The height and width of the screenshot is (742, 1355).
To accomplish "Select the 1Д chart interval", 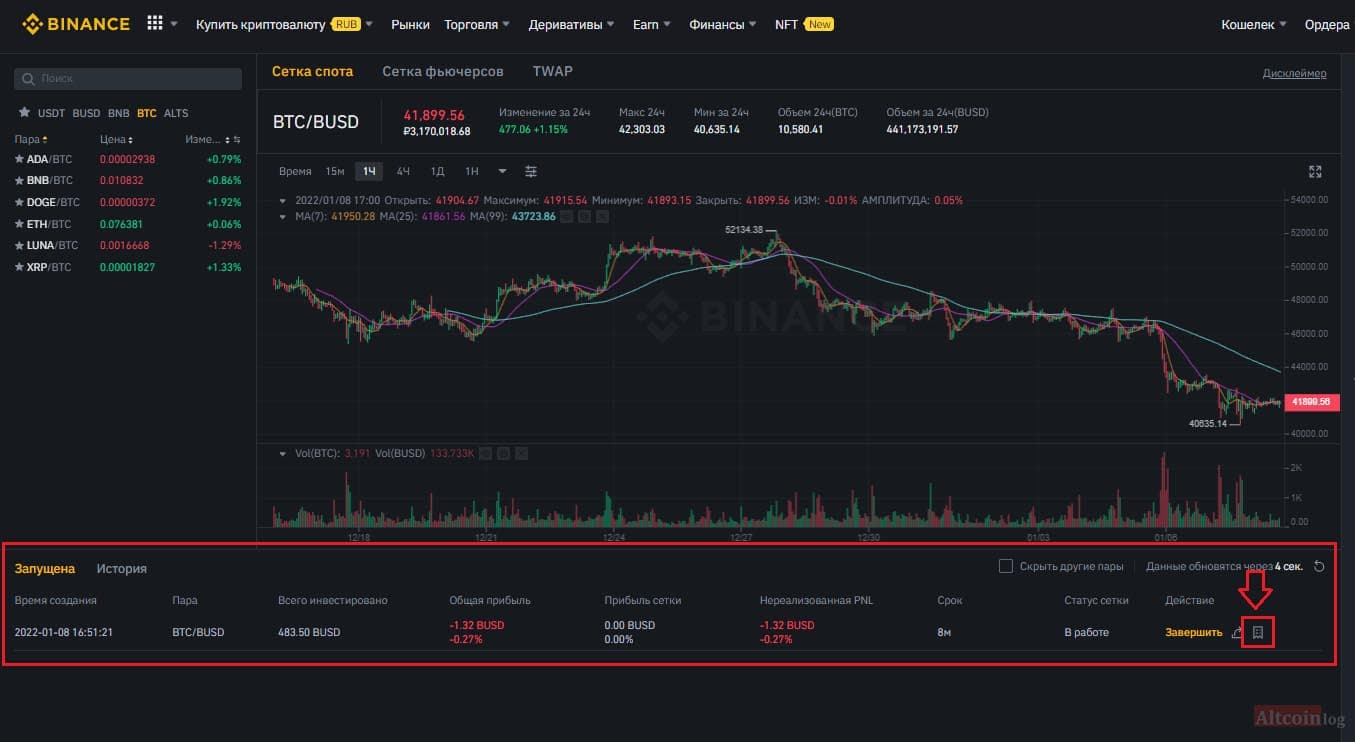I will coord(437,171).
